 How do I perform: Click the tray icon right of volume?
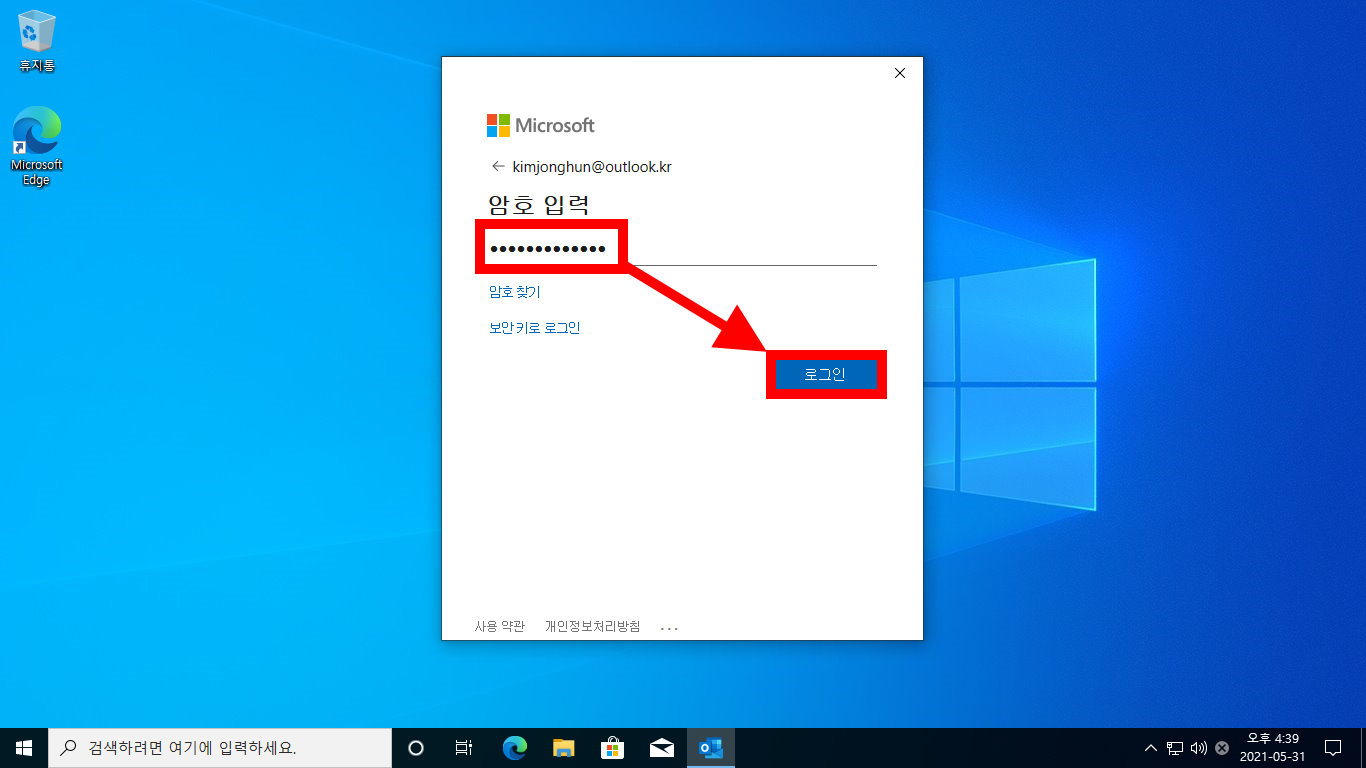click(x=1221, y=747)
